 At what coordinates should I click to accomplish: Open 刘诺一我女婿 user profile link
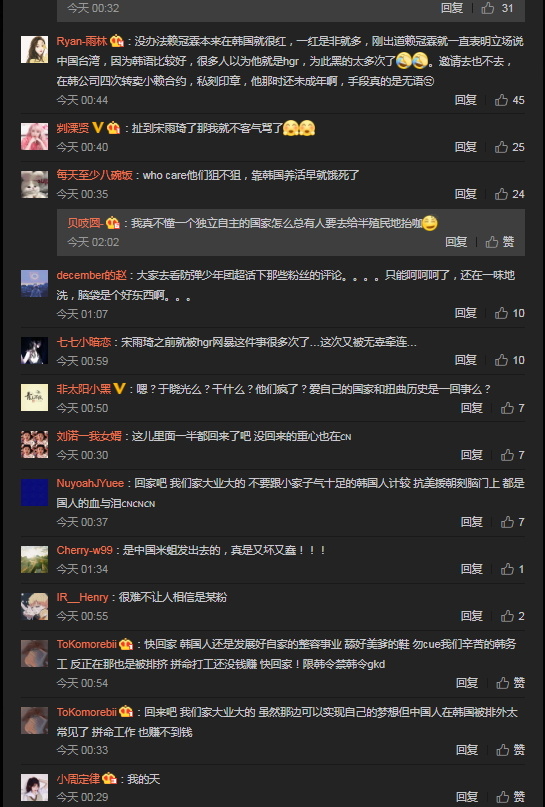point(89,436)
